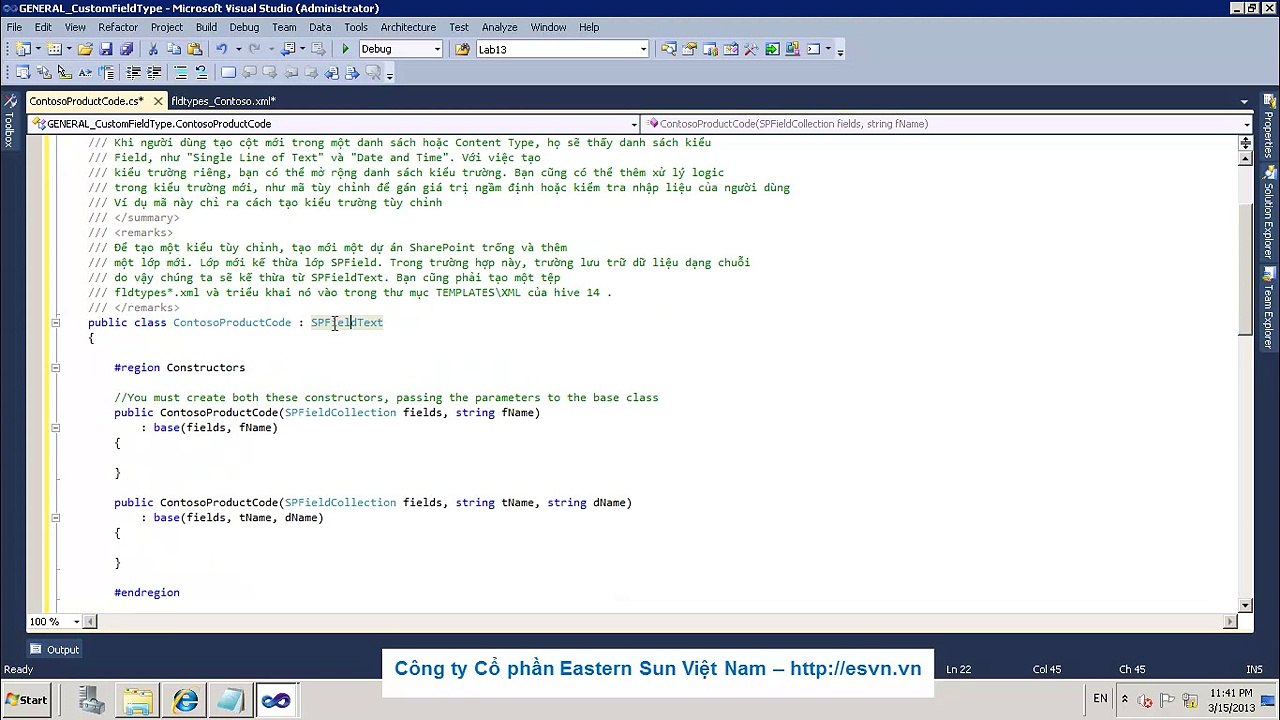1280x720 pixels.
Task: Click the Display Word Completion icon
Action: click(x=85, y=73)
